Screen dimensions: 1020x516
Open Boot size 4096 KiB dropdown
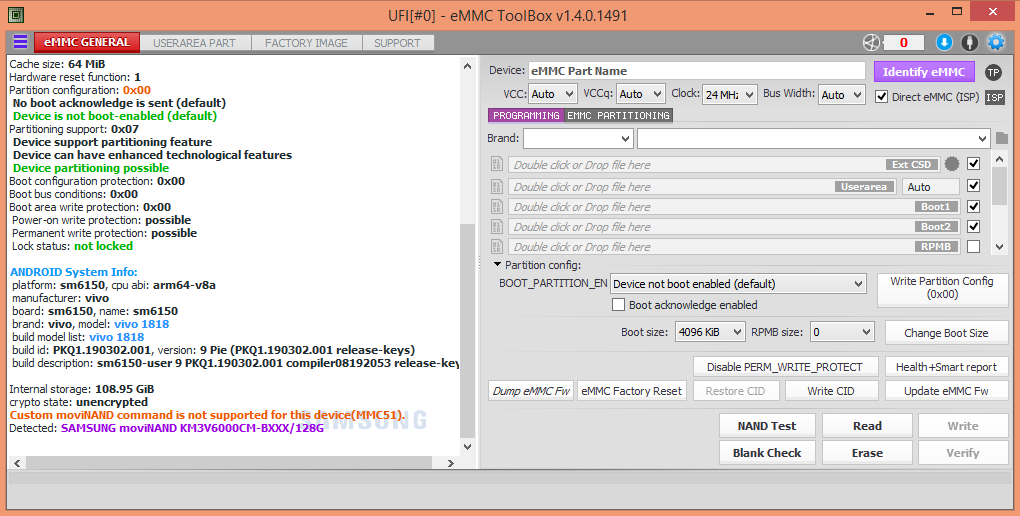(710, 332)
